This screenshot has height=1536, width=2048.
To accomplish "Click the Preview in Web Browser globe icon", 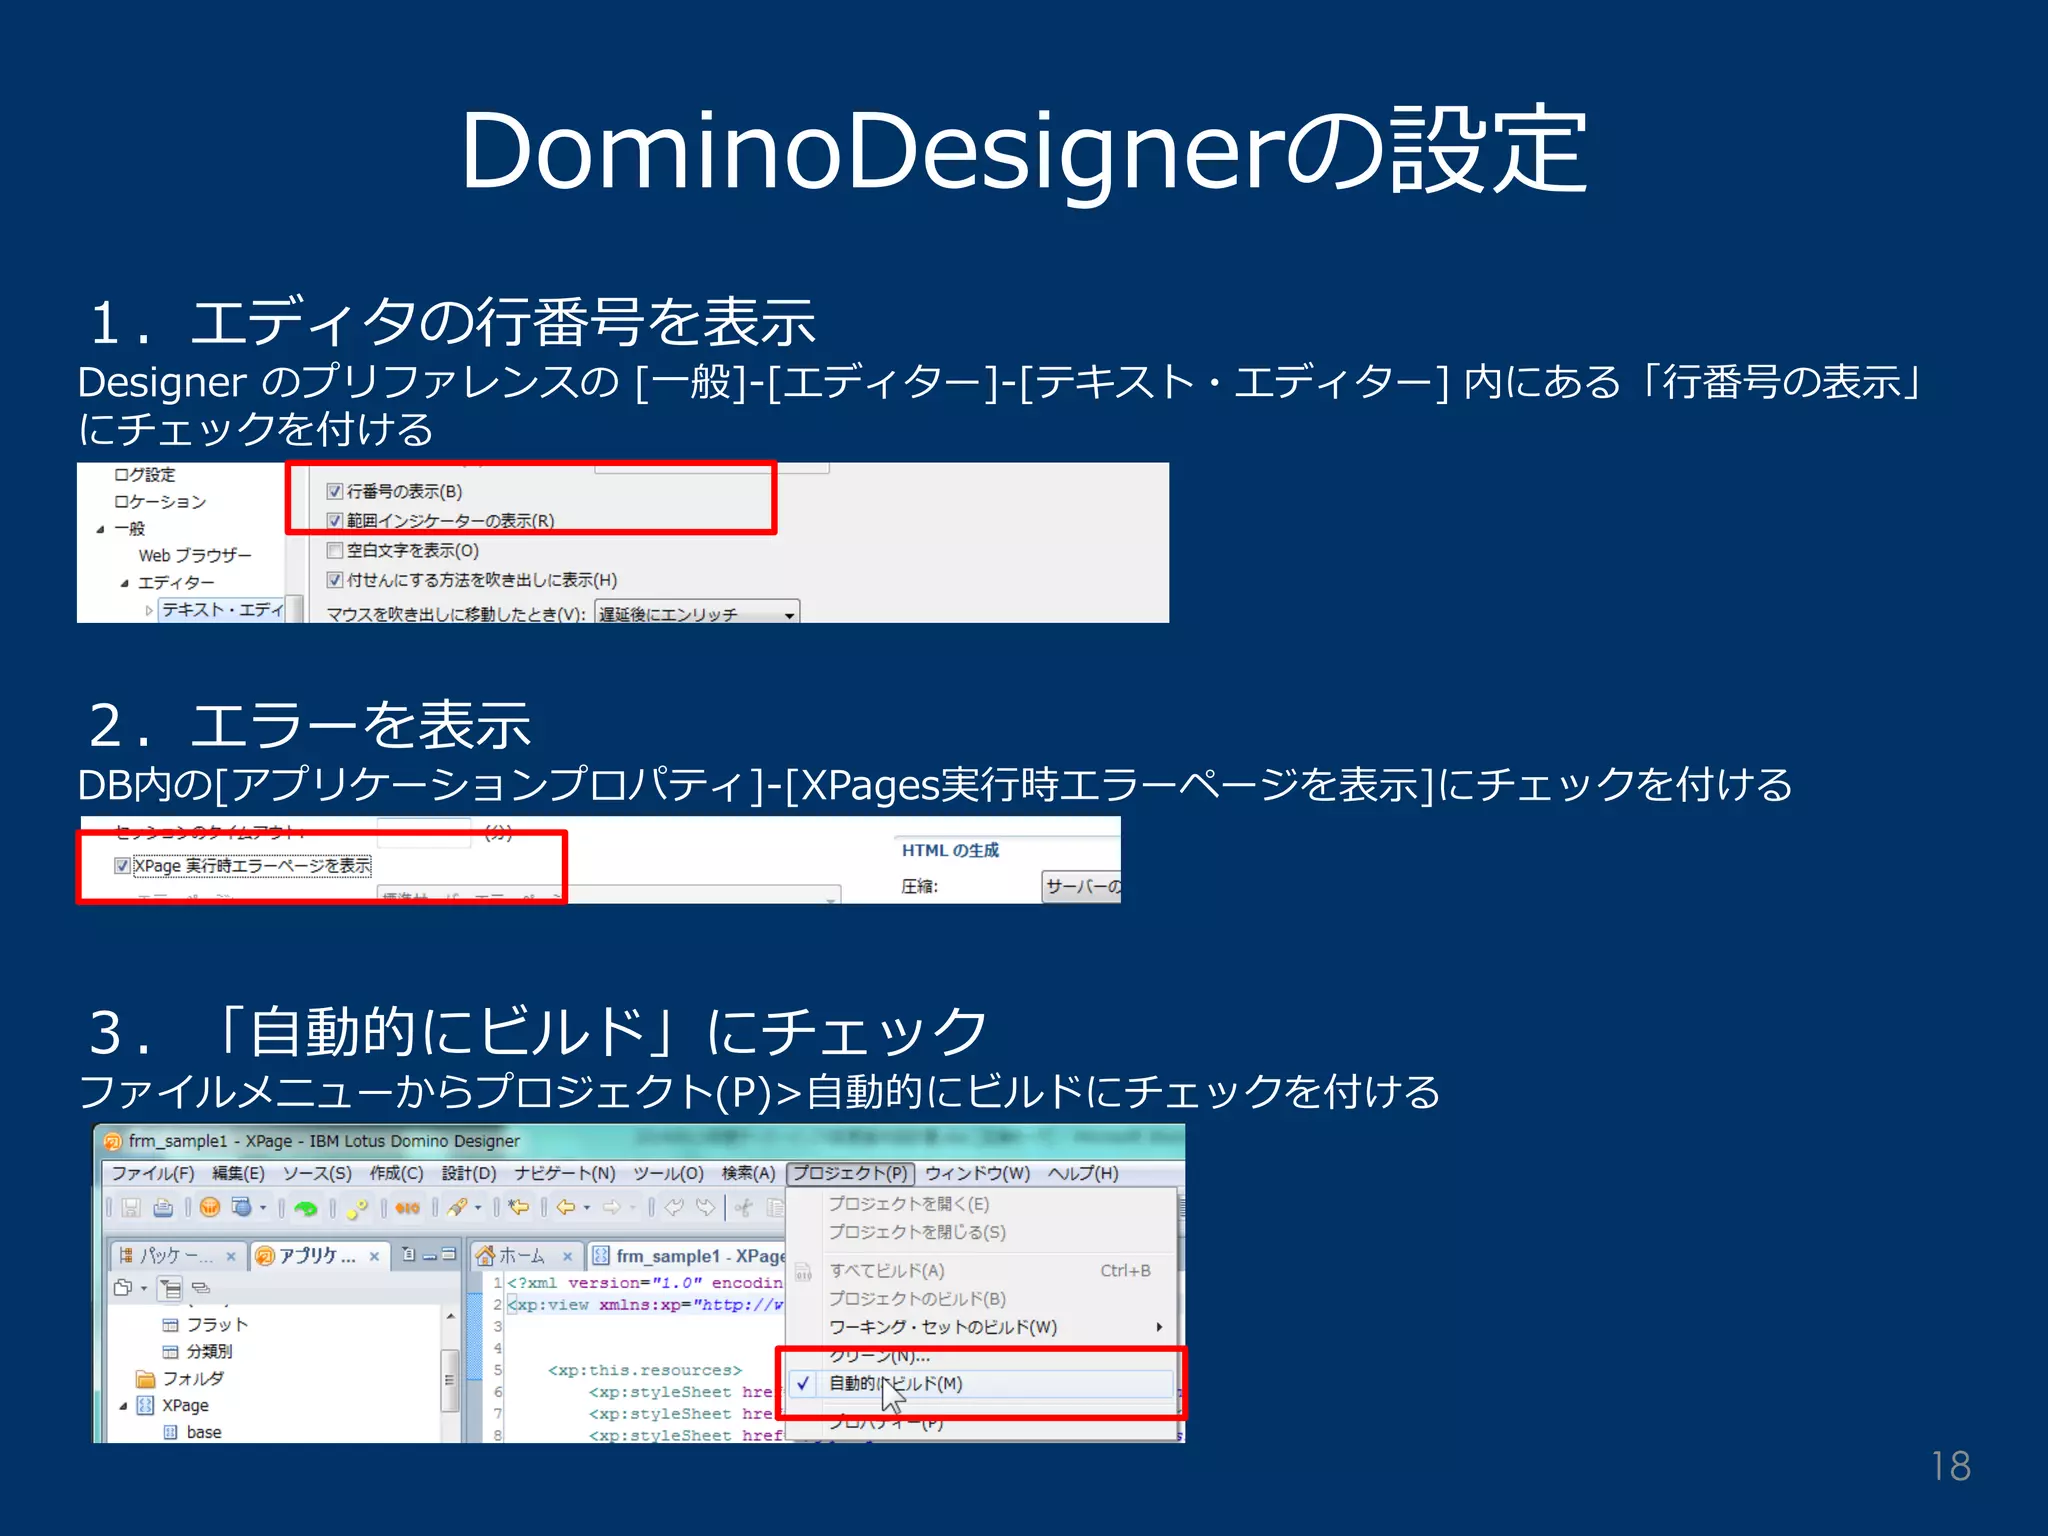I will [x=241, y=1208].
